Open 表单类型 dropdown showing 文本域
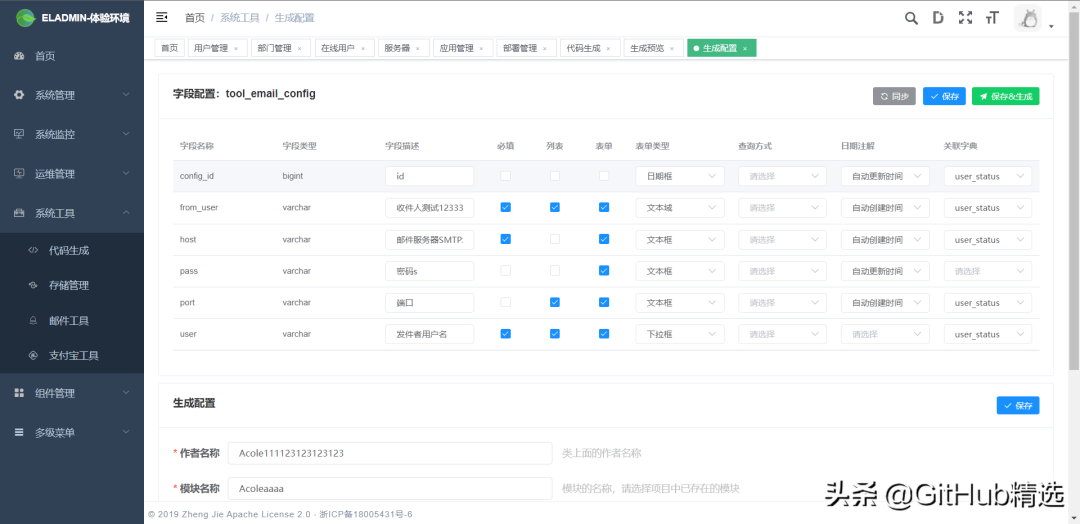The image size is (1080, 524). click(x=680, y=207)
